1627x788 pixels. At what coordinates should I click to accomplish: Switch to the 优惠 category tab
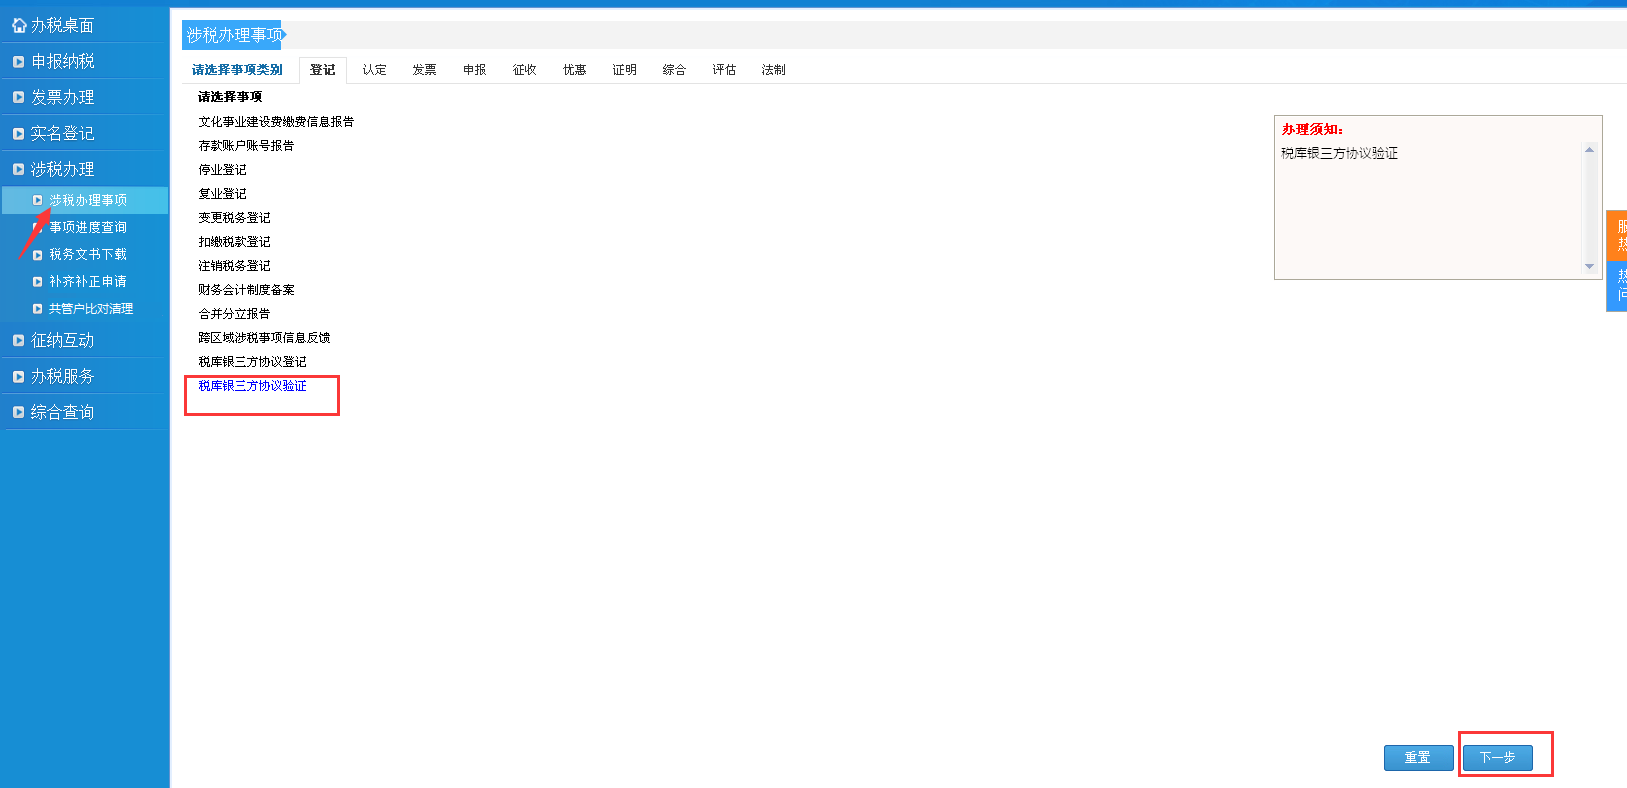click(574, 70)
